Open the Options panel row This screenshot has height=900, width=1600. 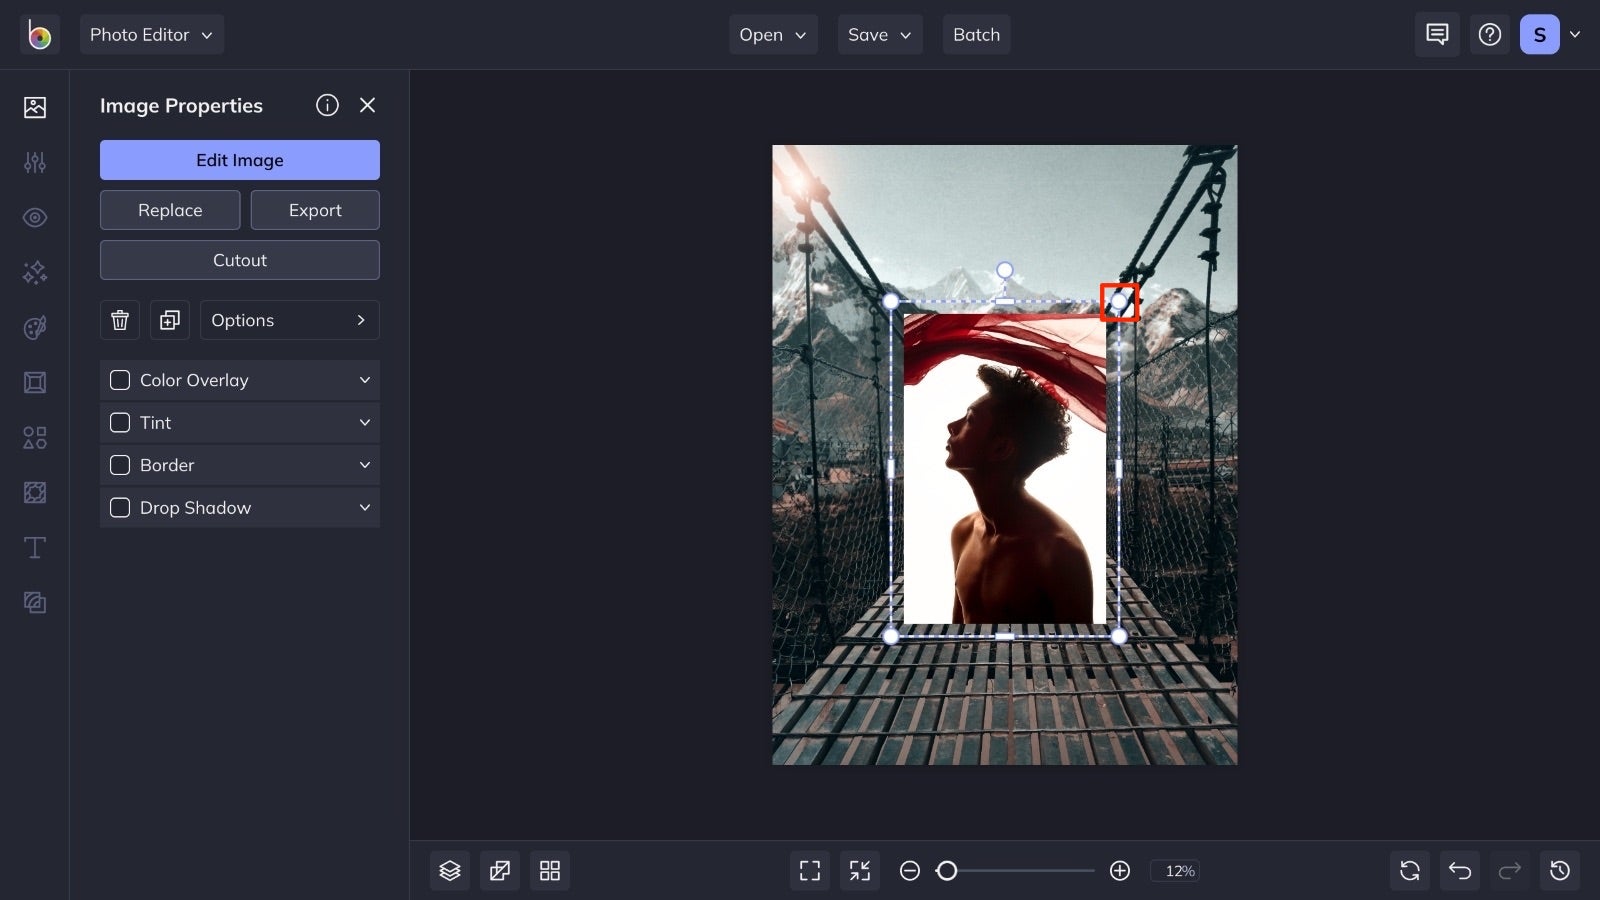[x=289, y=320]
